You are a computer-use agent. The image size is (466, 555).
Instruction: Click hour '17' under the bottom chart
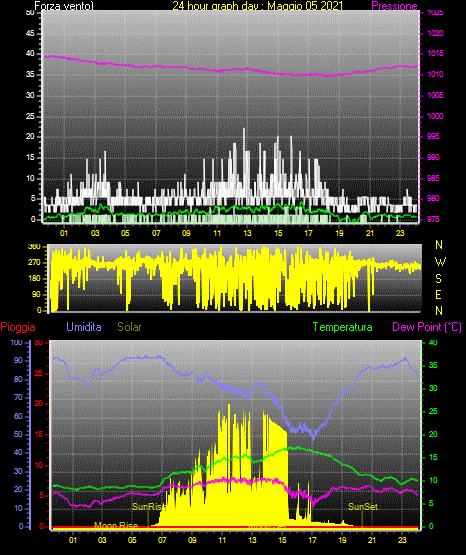[x=312, y=540]
